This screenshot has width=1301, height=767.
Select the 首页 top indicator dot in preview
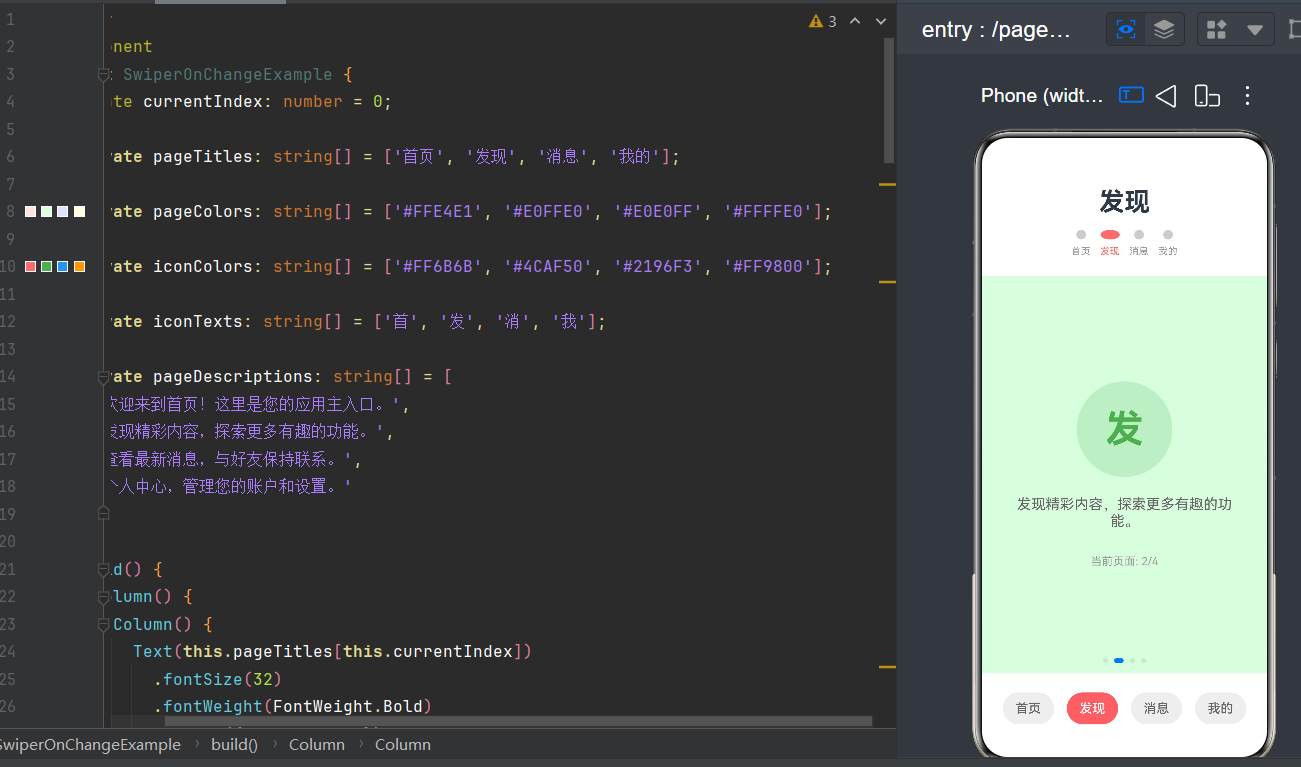click(x=1081, y=235)
